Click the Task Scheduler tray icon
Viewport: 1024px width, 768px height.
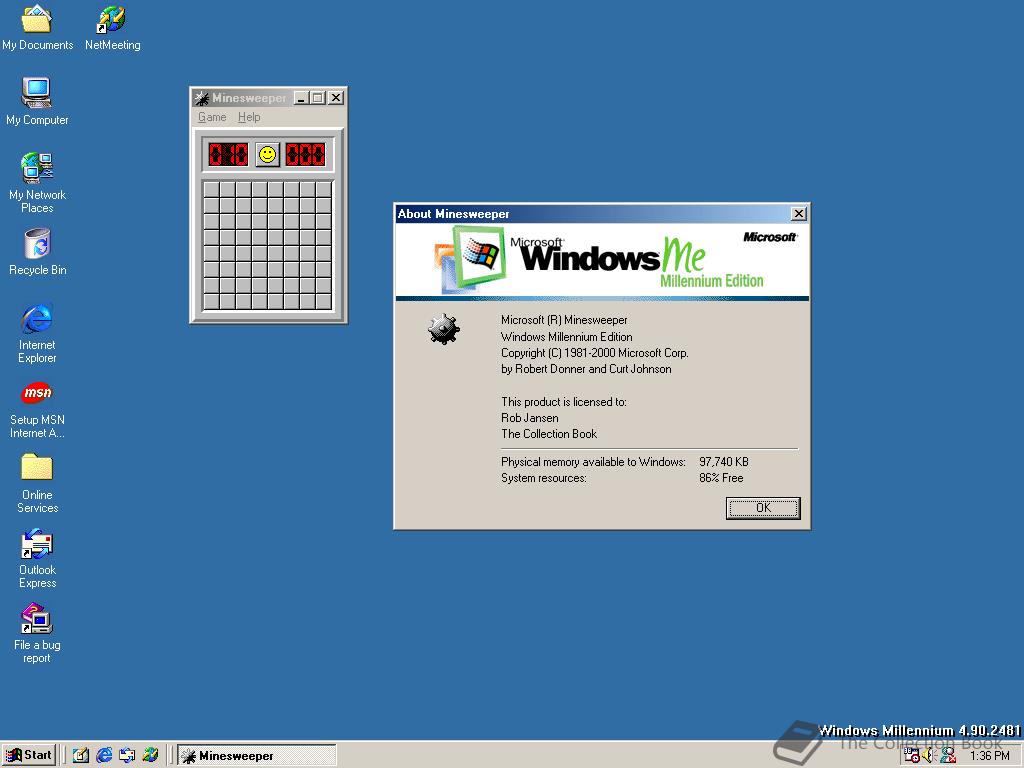coord(912,756)
